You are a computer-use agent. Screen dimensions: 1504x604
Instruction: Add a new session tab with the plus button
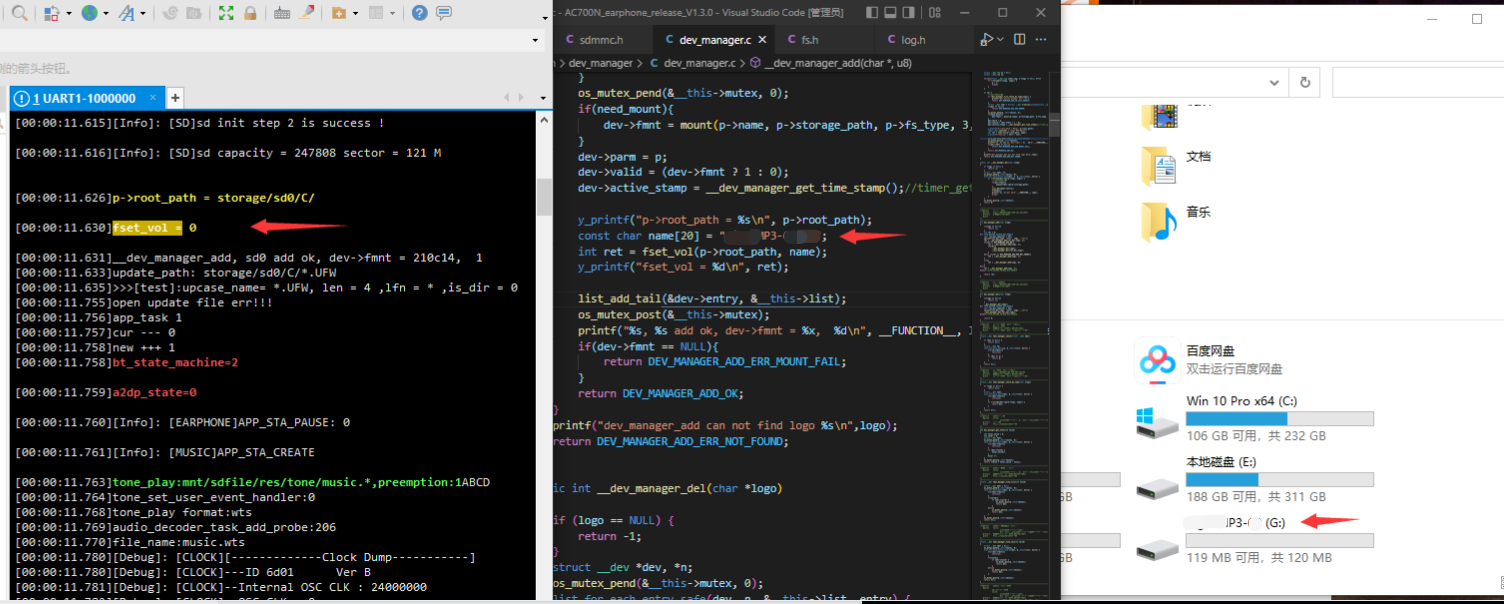175,97
